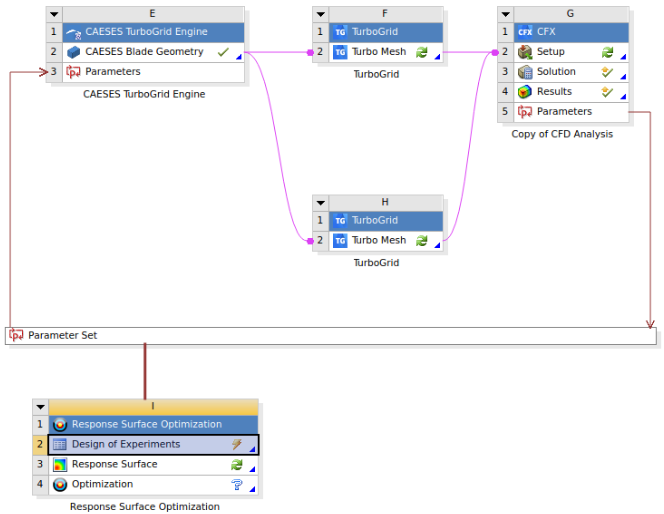Select the CAESES TurboGrid Engine header cell
The width and height of the screenshot is (664, 514).
pos(153,32)
